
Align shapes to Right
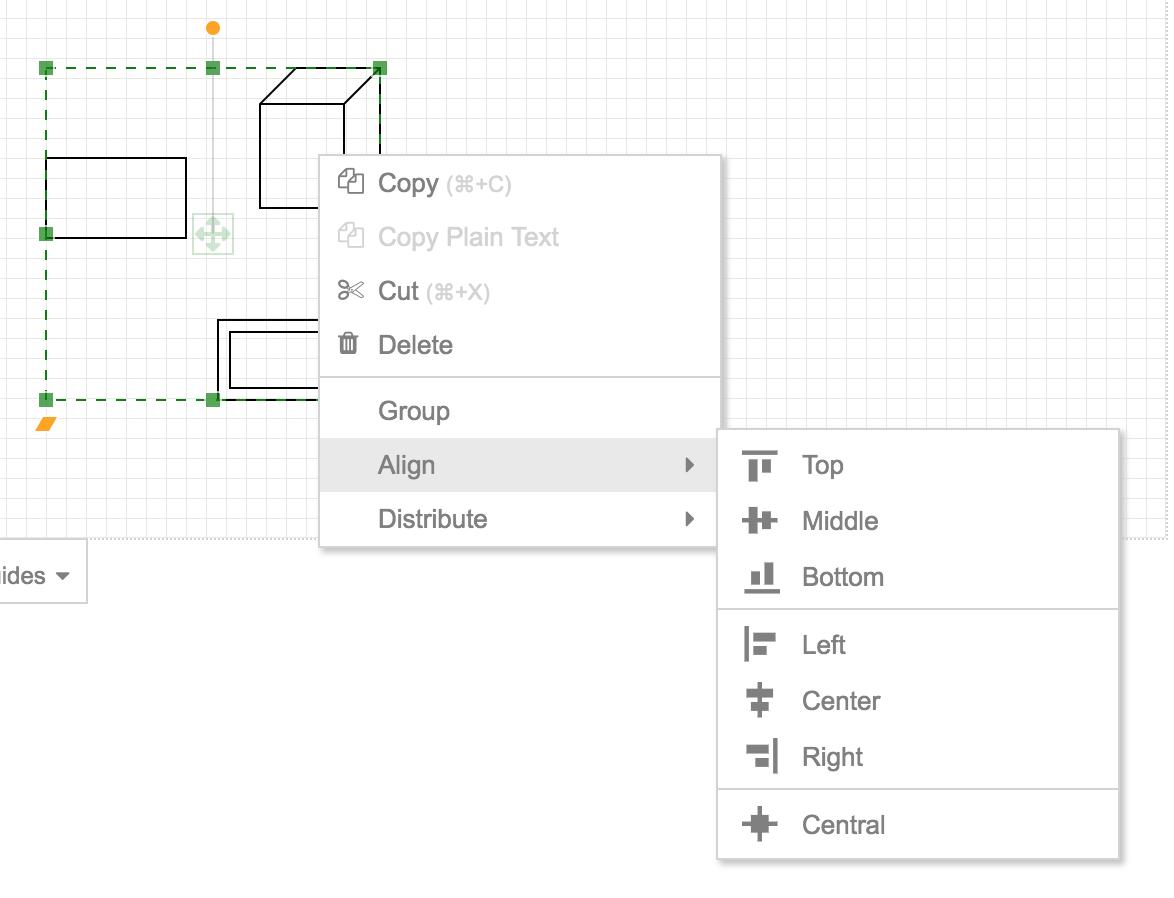pos(918,756)
